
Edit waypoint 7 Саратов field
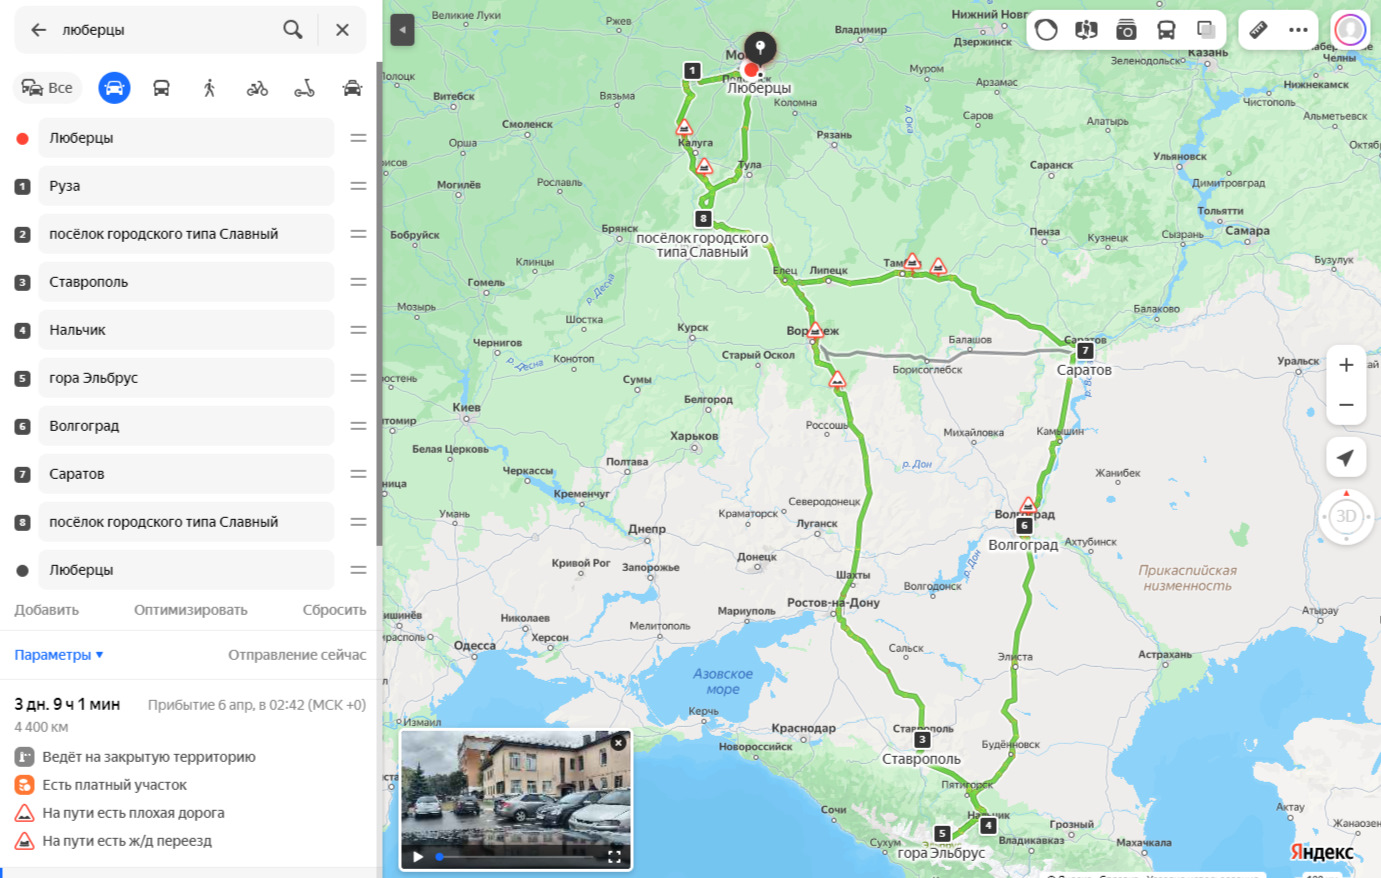coord(186,474)
